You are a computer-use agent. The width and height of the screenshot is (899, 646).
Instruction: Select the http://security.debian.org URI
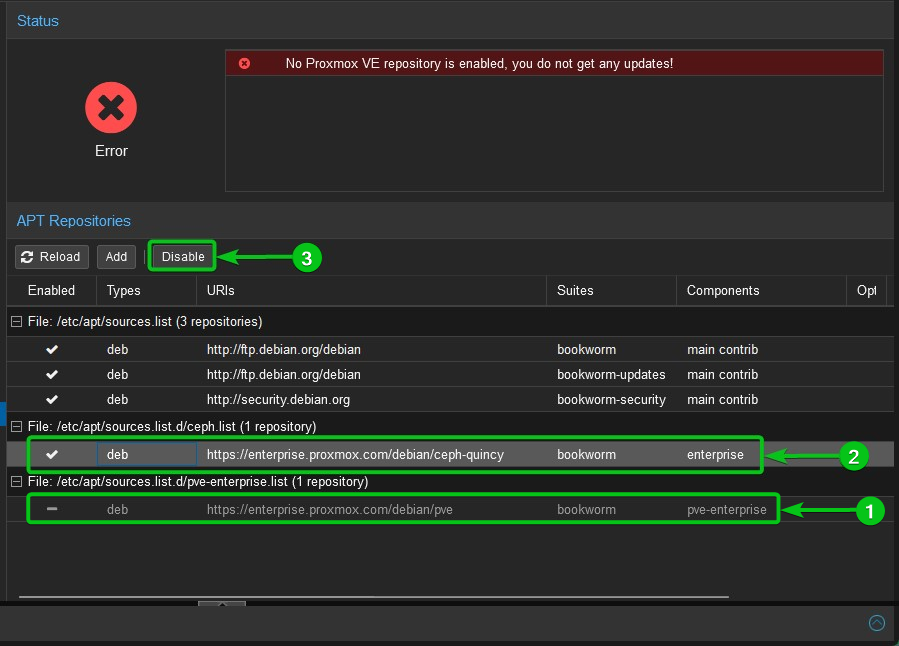(278, 400)
